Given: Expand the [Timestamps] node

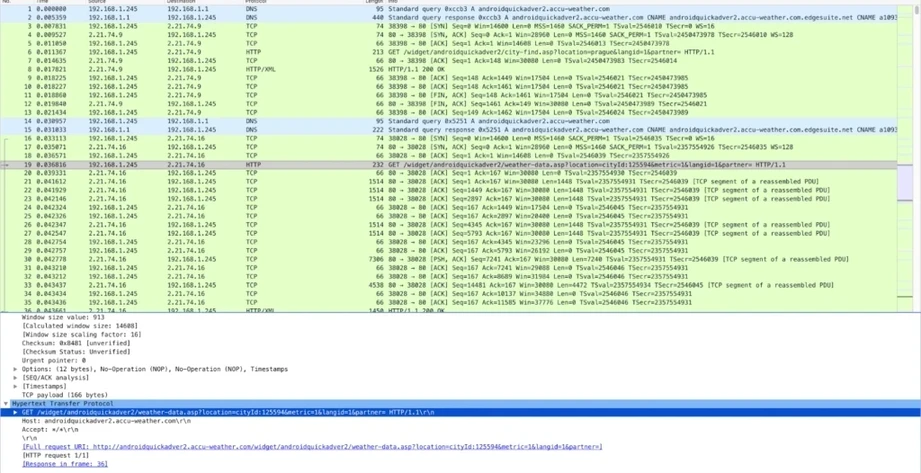Looking at the screenshot, I should click(x=15, y=387).
